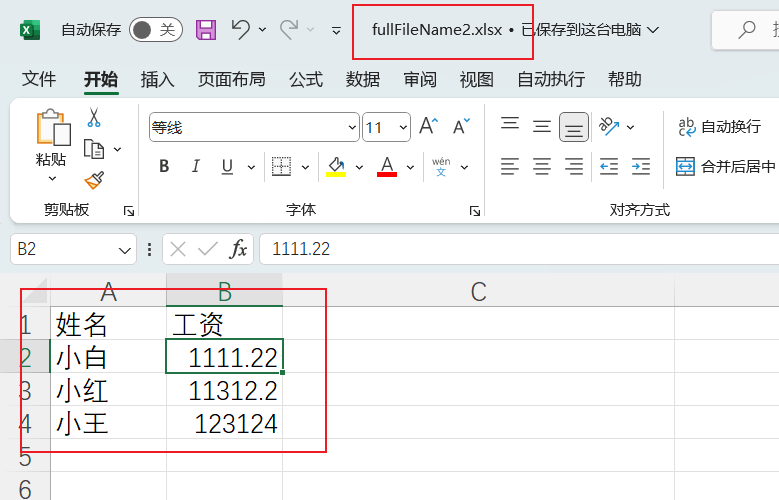Switch to the 开始 tab
This screenshot has height=500, width=779.
pyautogui.click(x=101, y=79)
